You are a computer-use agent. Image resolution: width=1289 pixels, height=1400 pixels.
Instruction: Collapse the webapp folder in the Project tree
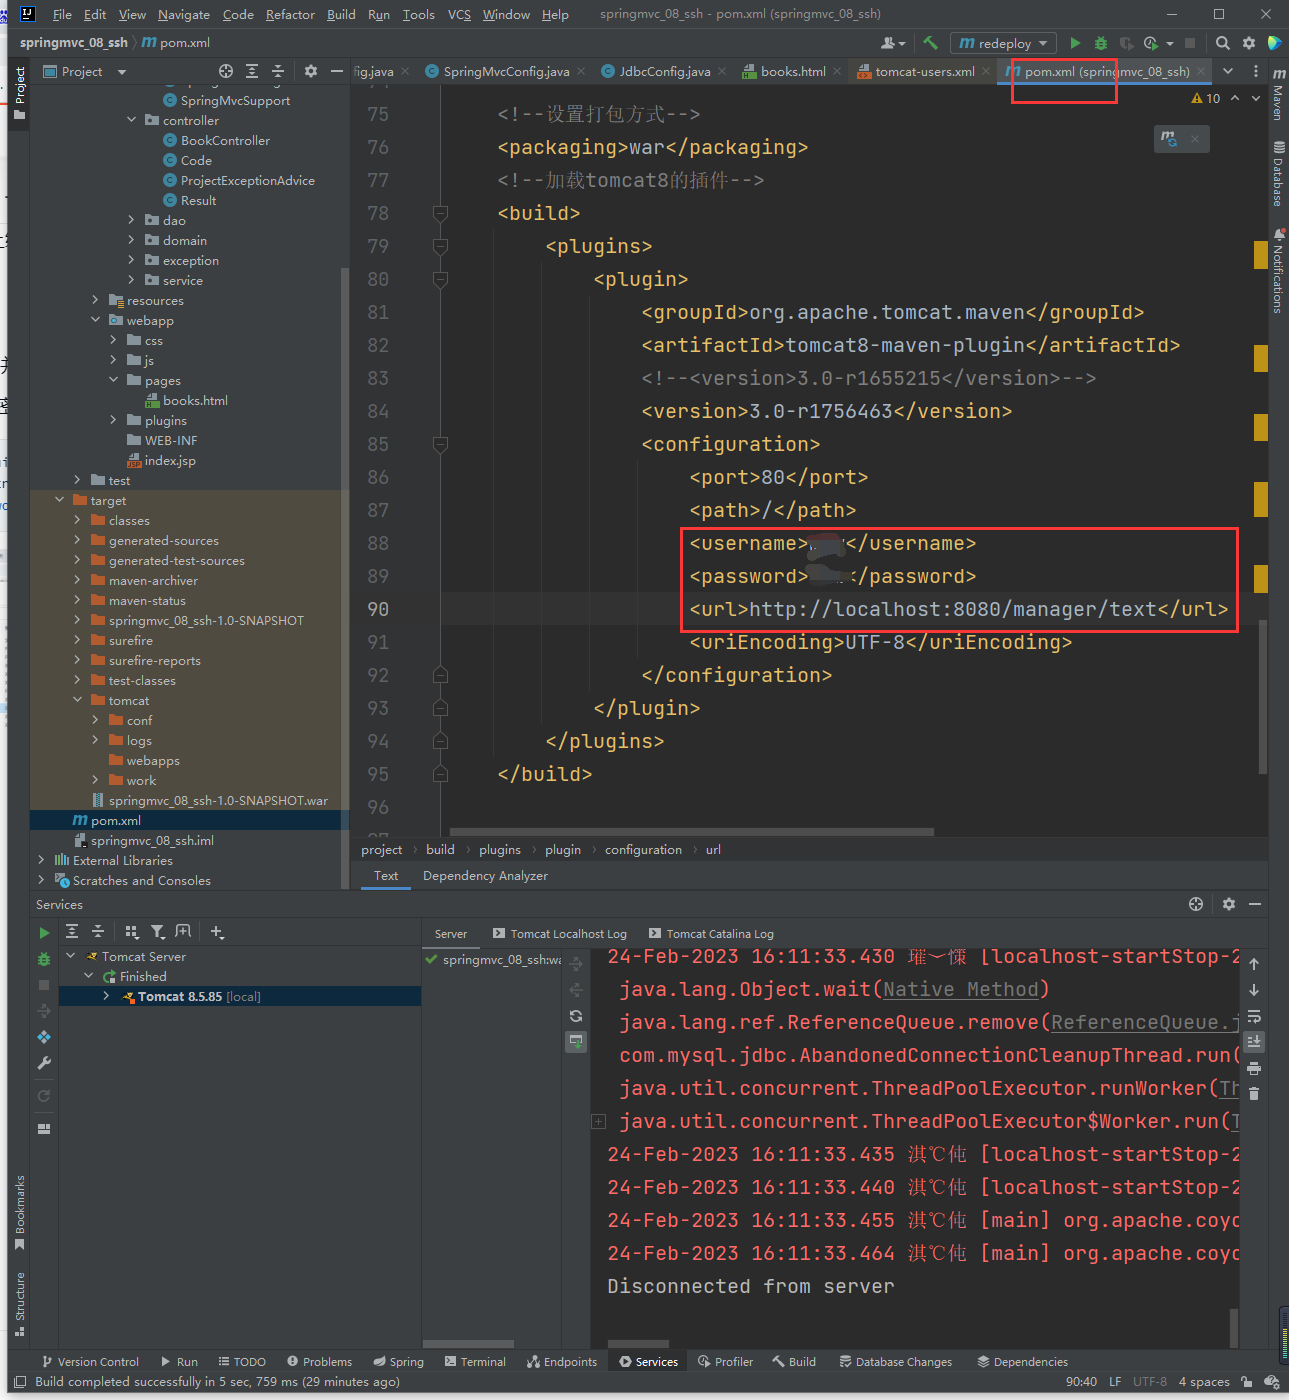pos(96,320)
